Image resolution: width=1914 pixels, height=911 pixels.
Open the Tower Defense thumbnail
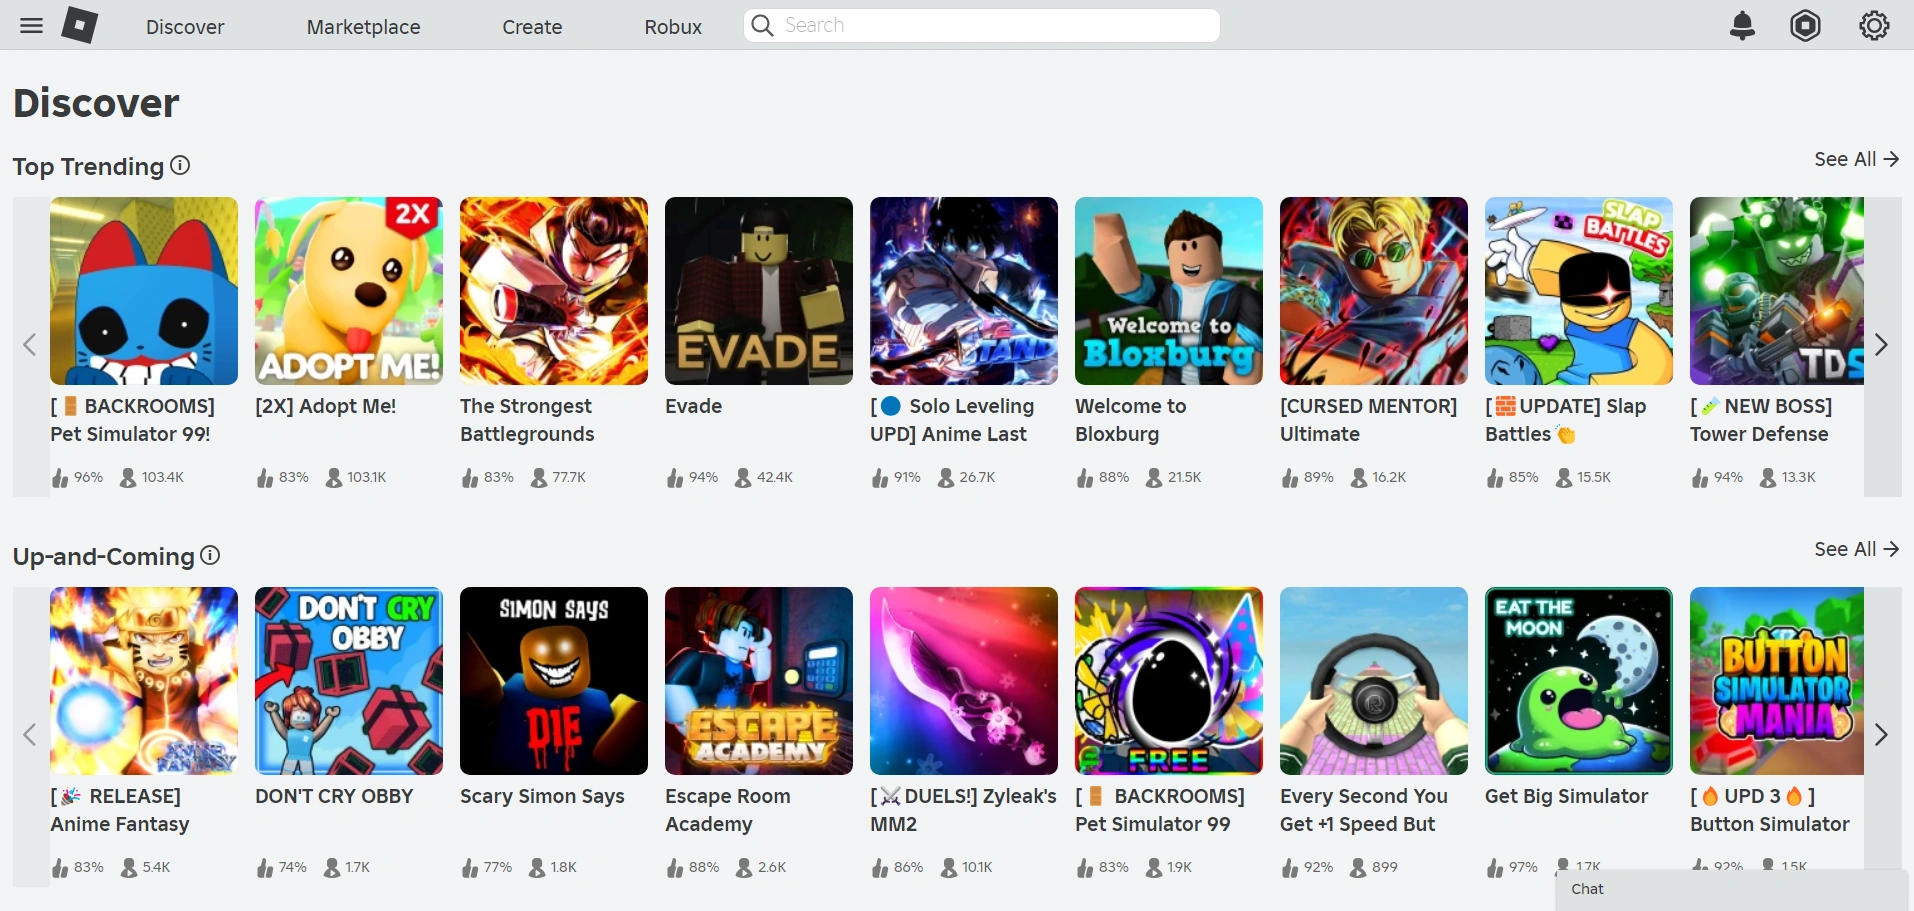coord(1777,291)
